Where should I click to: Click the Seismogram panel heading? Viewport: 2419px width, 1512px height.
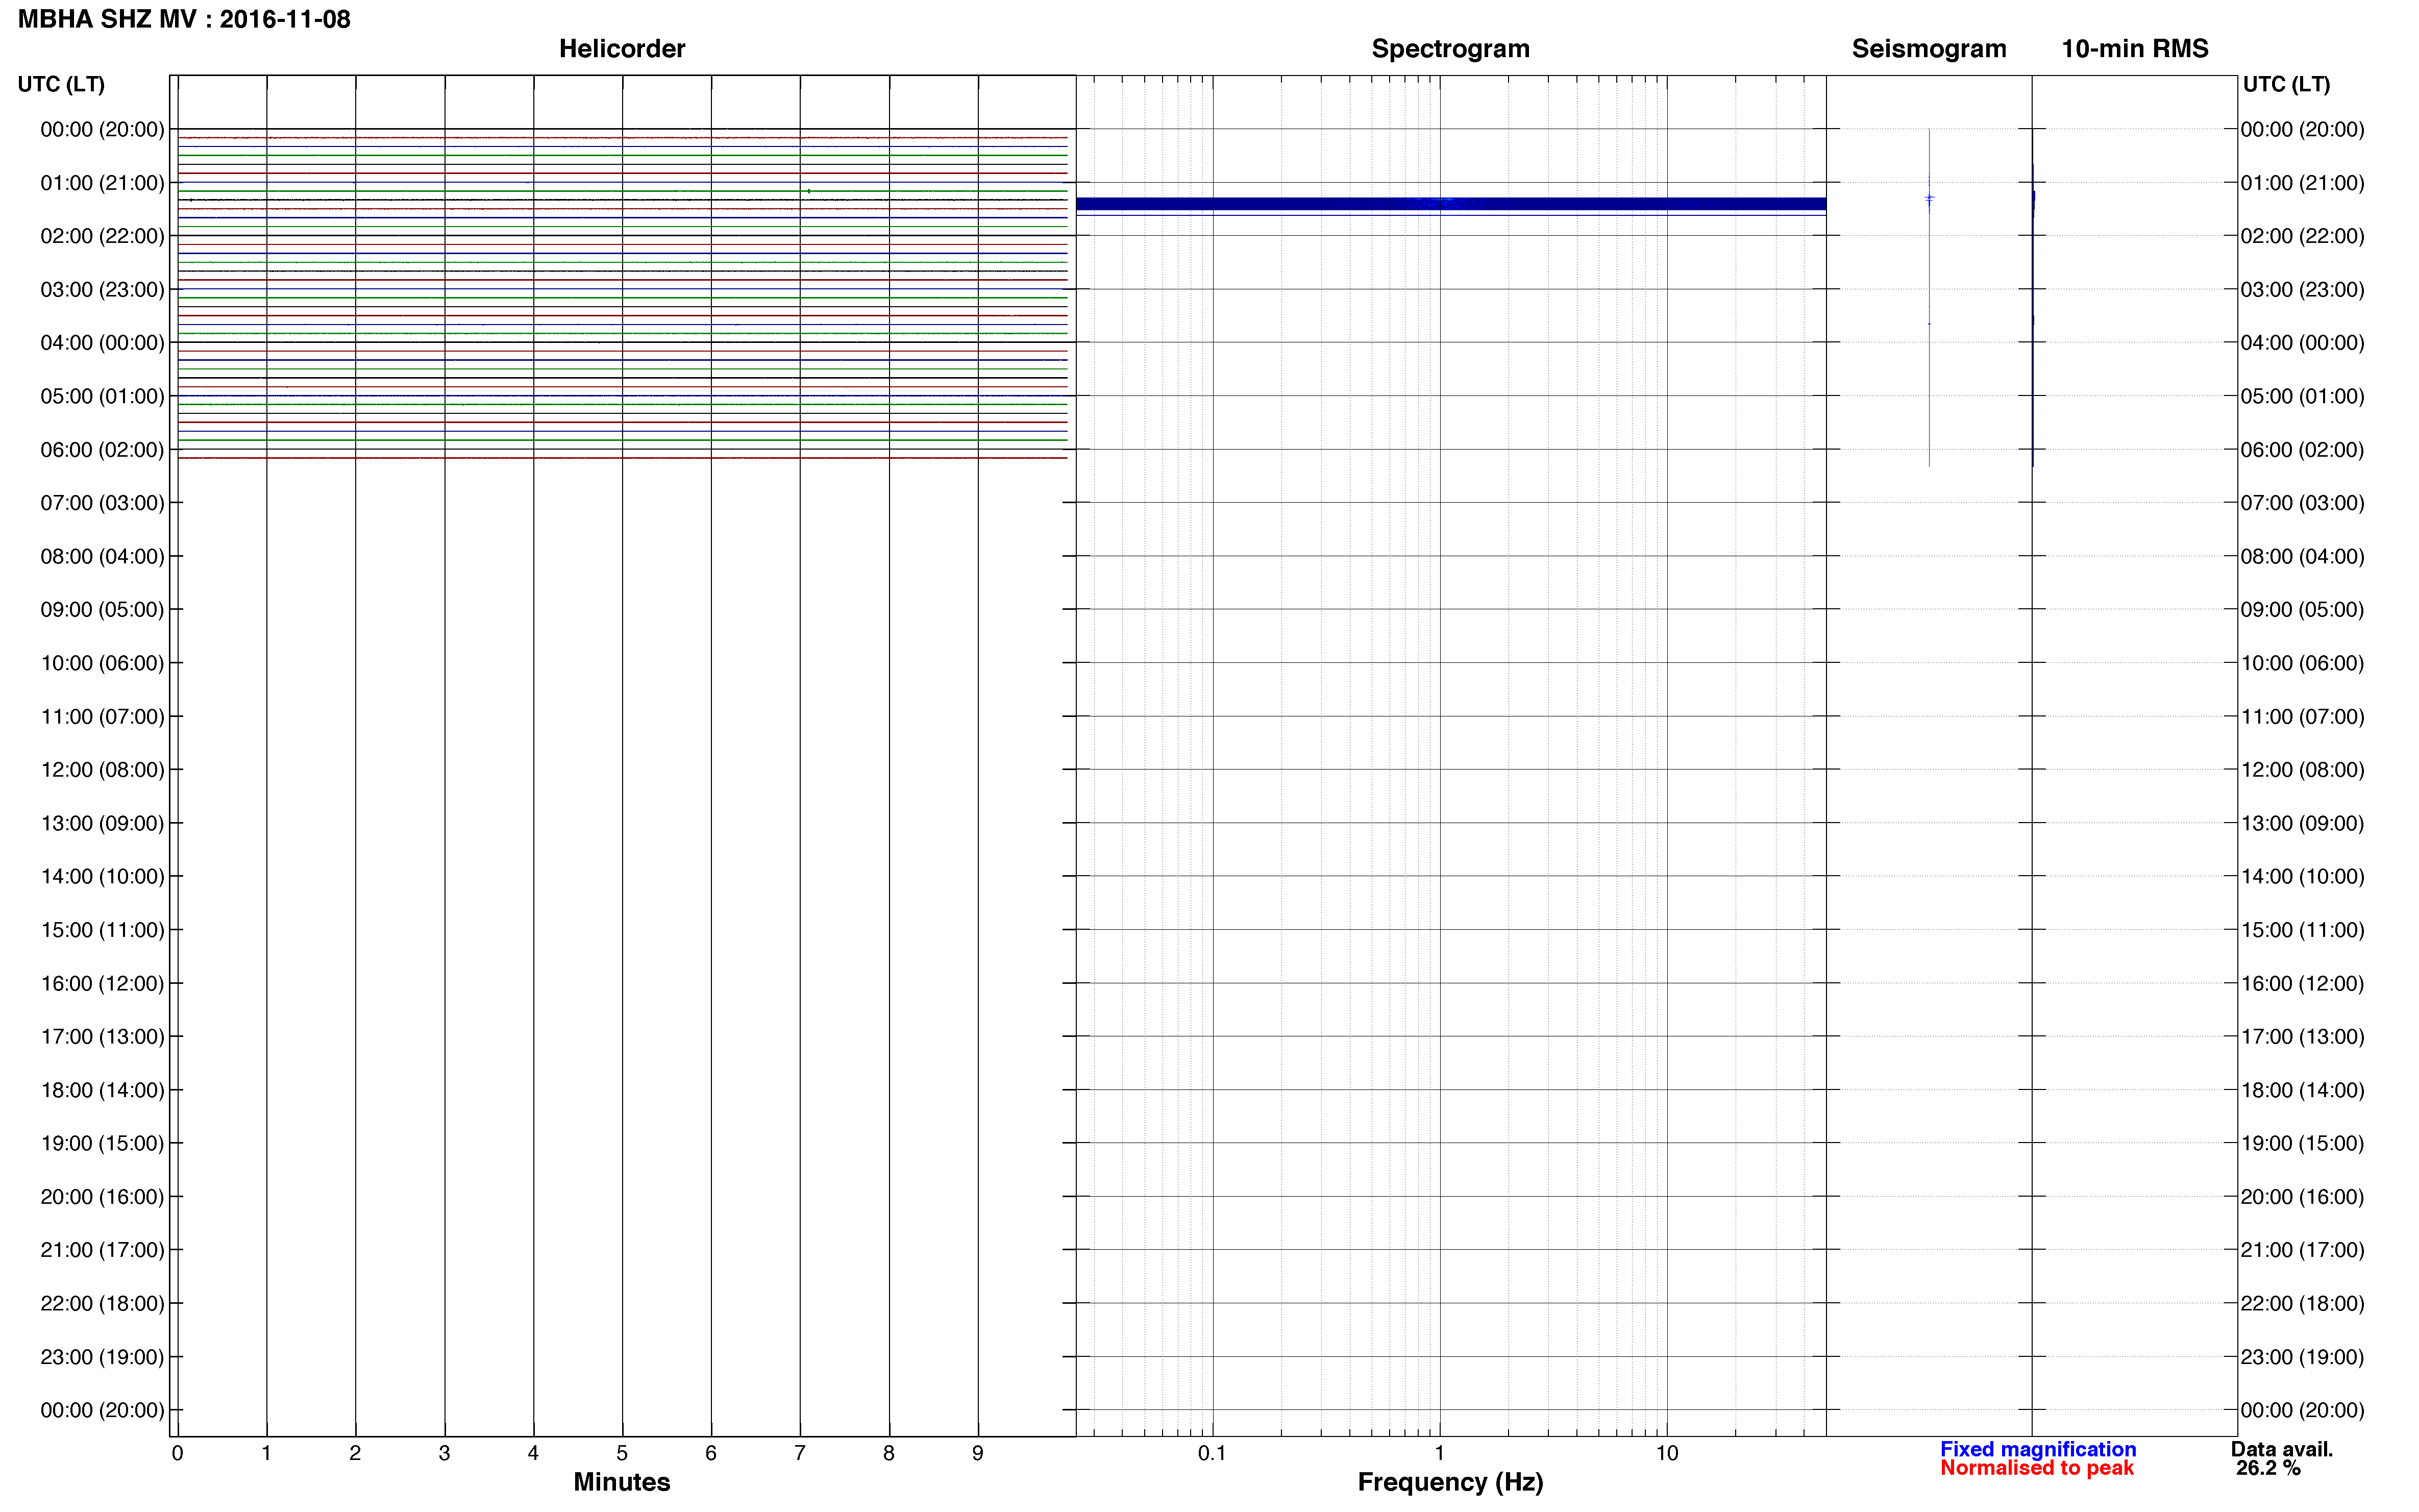click(1929, 49)
